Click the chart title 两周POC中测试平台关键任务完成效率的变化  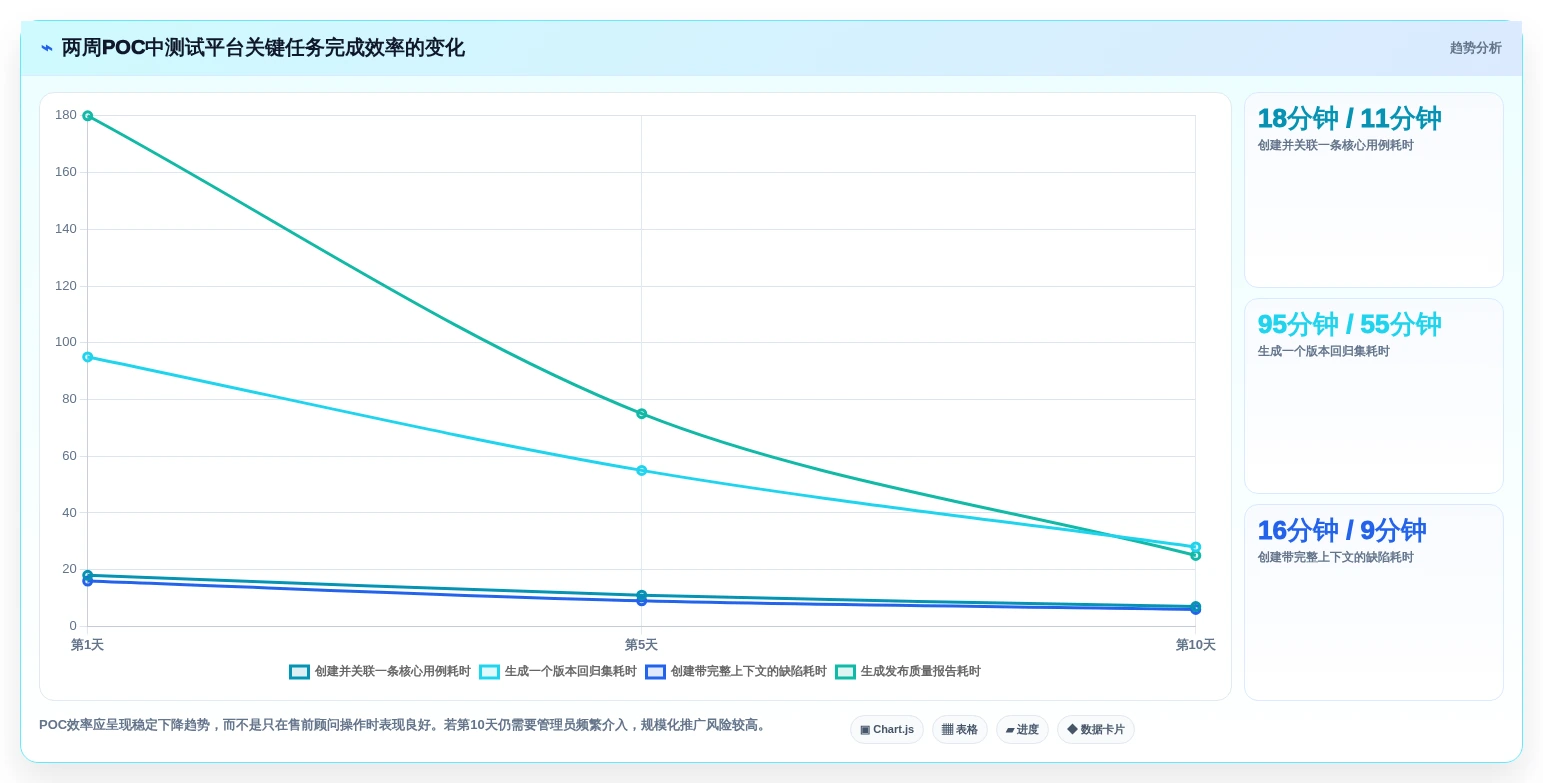[x=263, y=48]
